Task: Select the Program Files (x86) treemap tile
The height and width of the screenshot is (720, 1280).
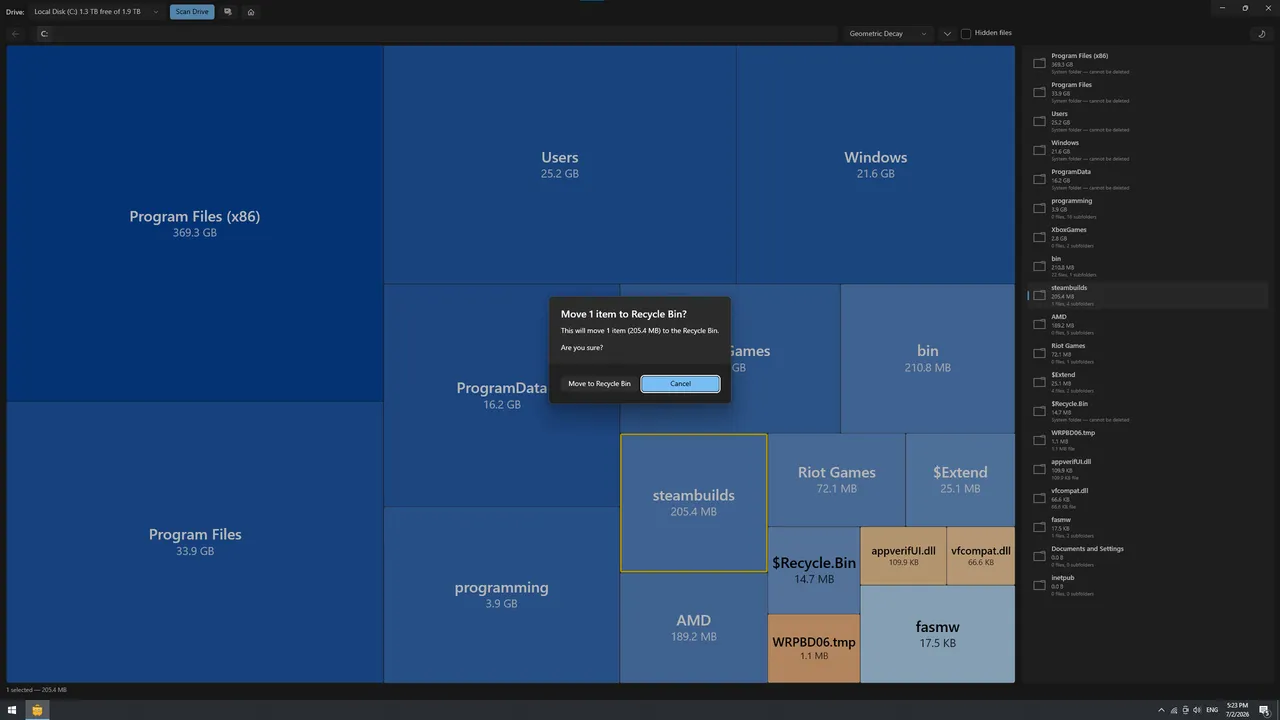Action: [195, 224]
